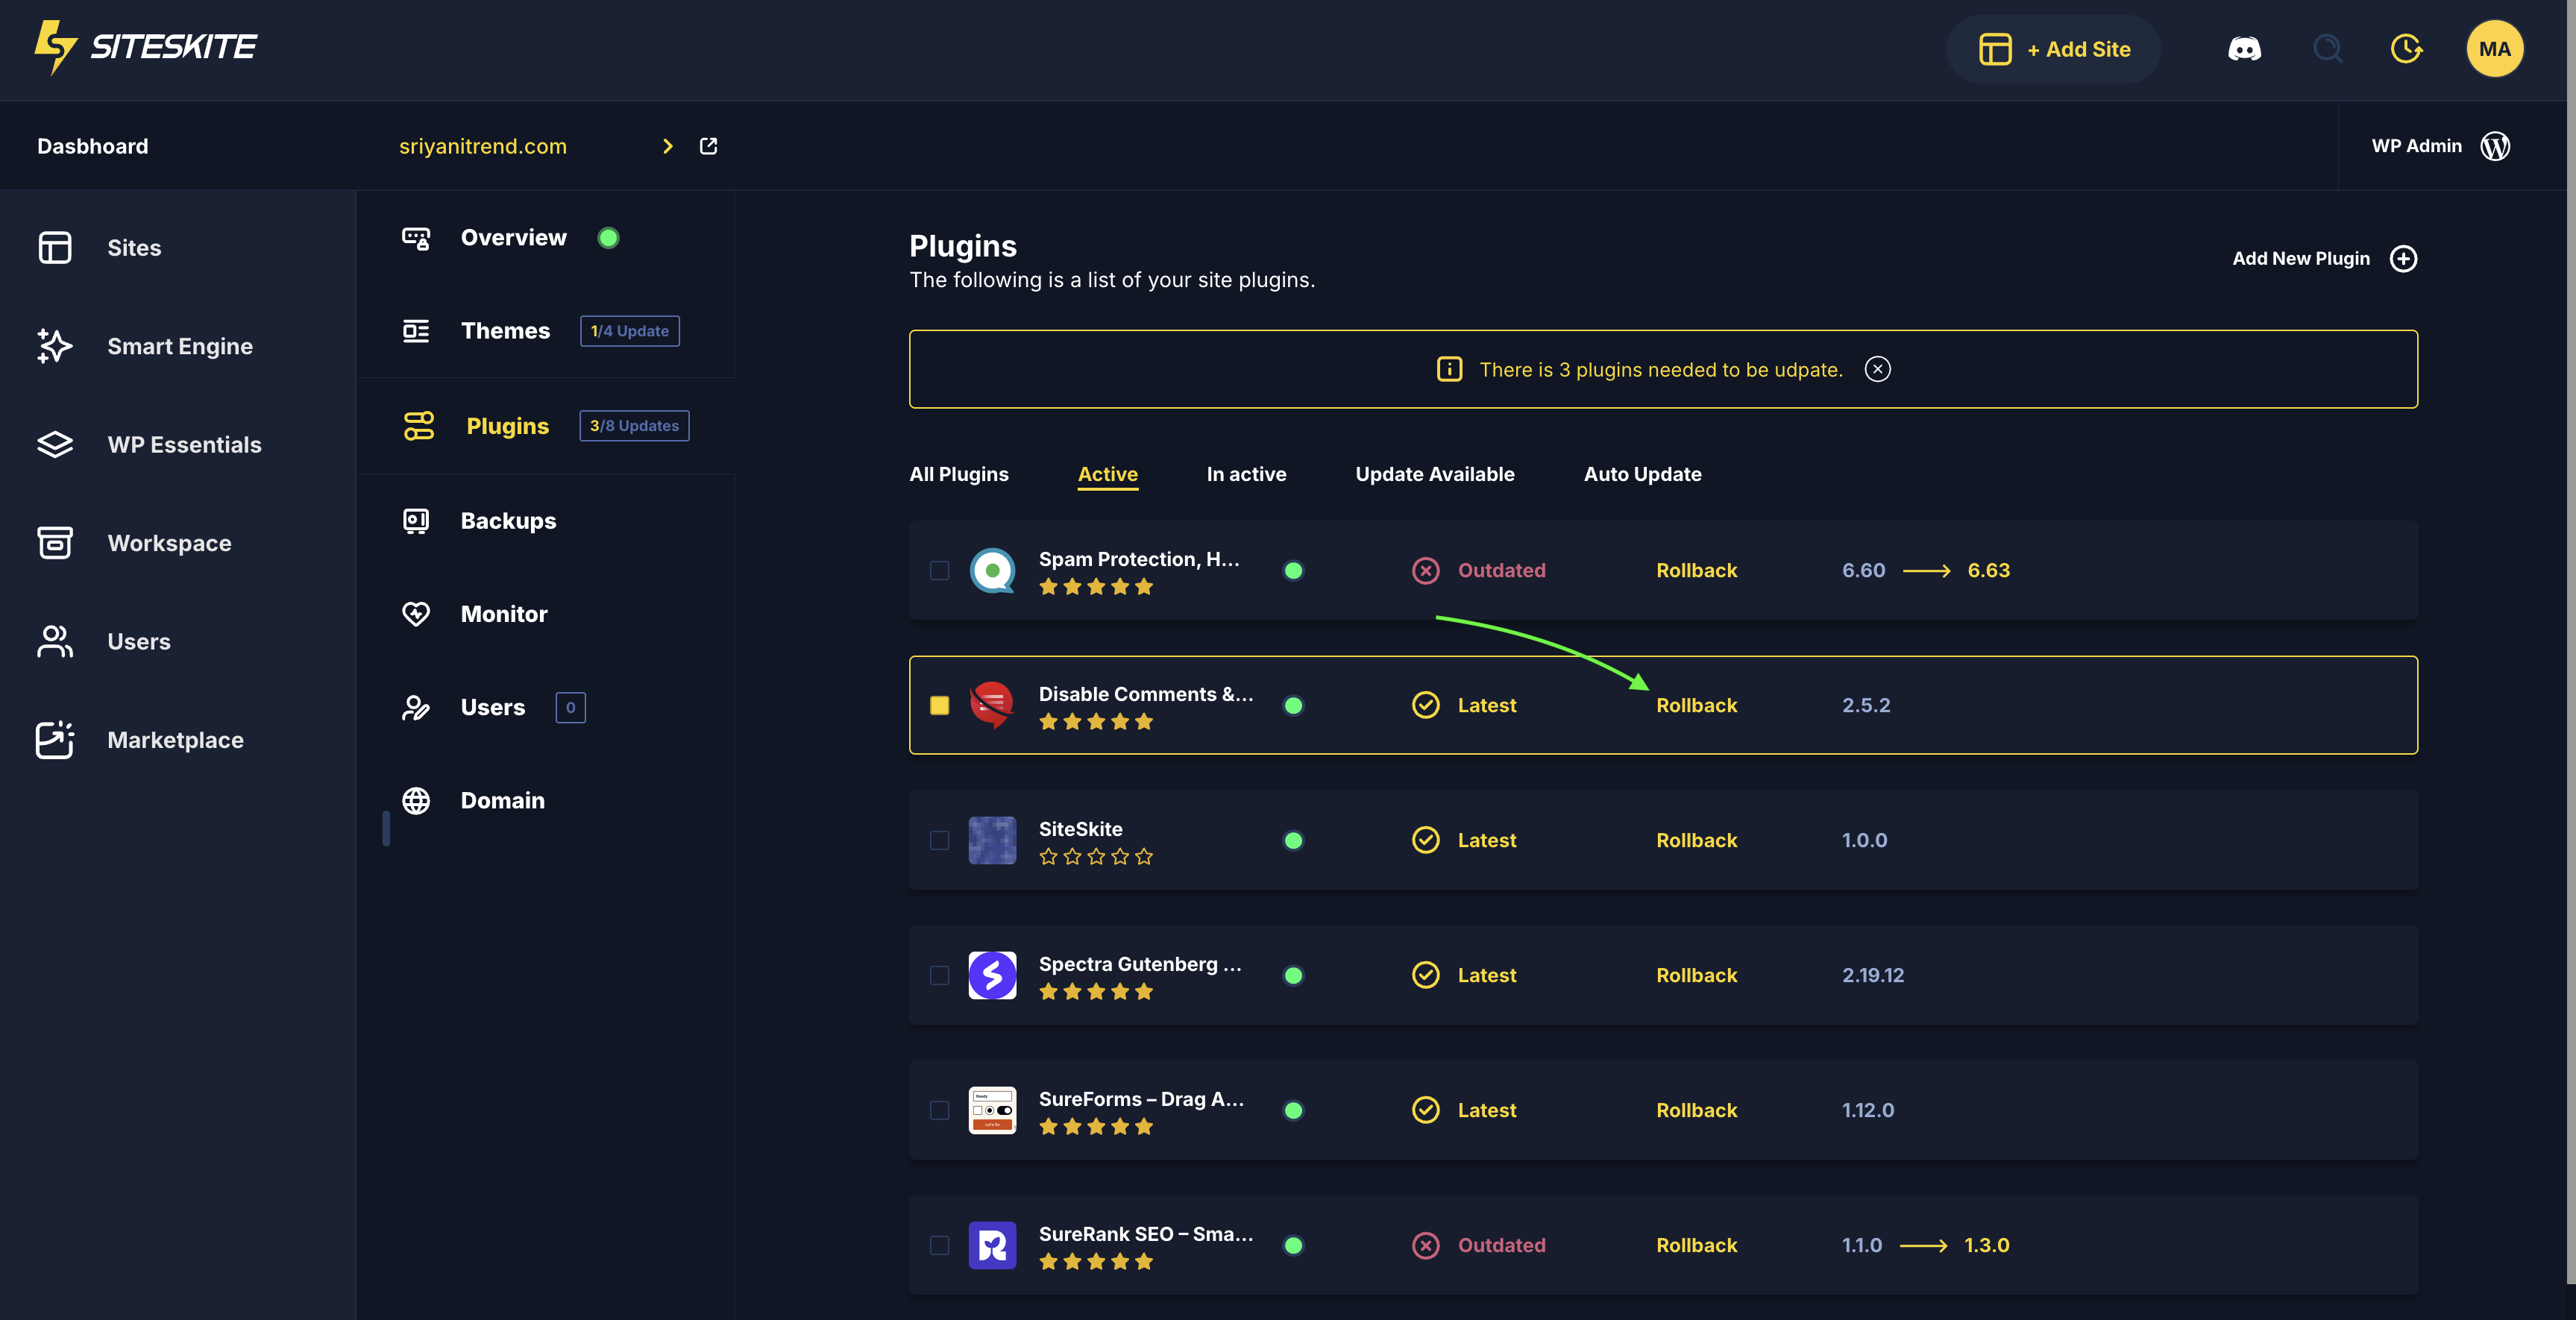2576x1320 pixels.
Task: Check the Spam Protection plugin checkbox
Action: 939,571
